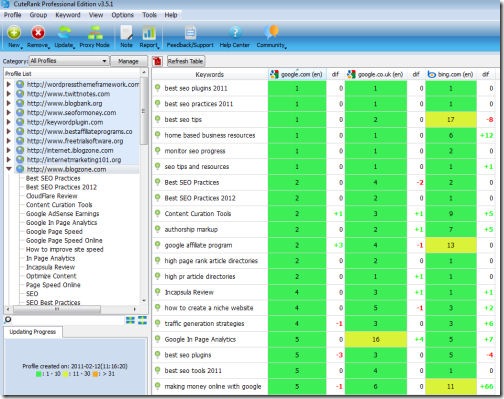
Task: Click the bing.com (en) column icon
Action: [432, 74]
